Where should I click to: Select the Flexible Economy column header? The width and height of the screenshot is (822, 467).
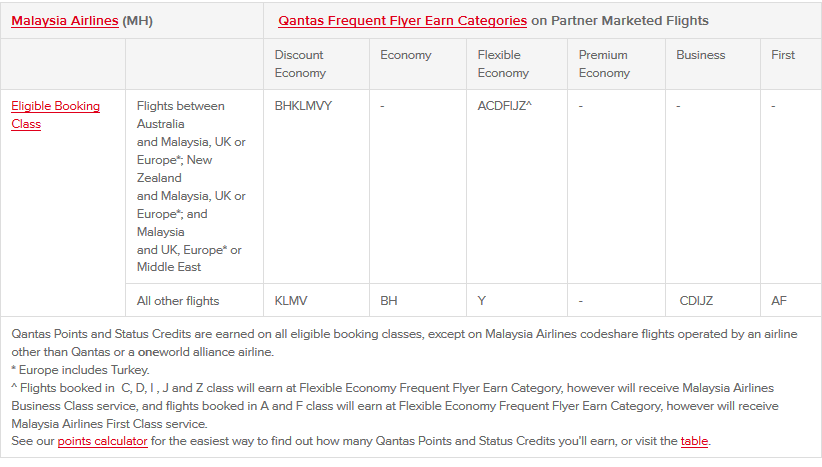click(503, 64)
